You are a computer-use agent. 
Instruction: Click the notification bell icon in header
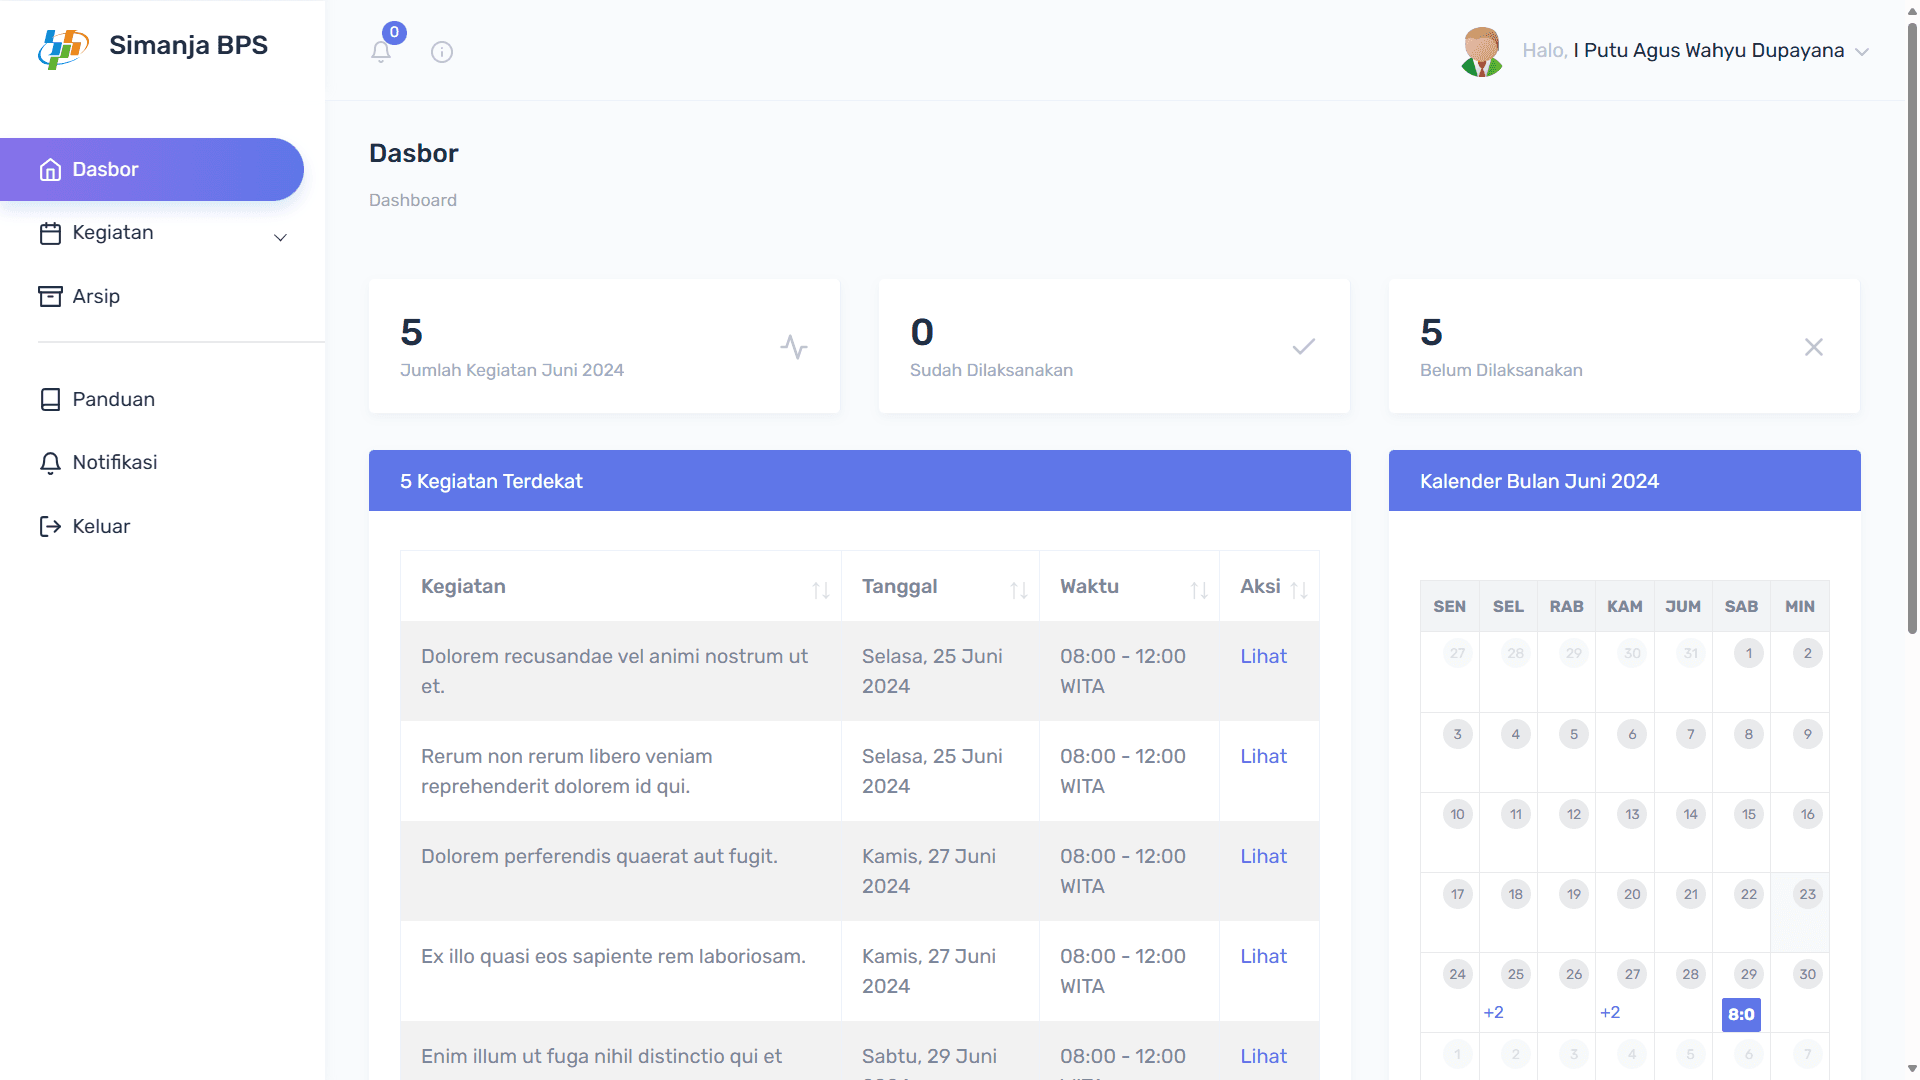[381, 51]
